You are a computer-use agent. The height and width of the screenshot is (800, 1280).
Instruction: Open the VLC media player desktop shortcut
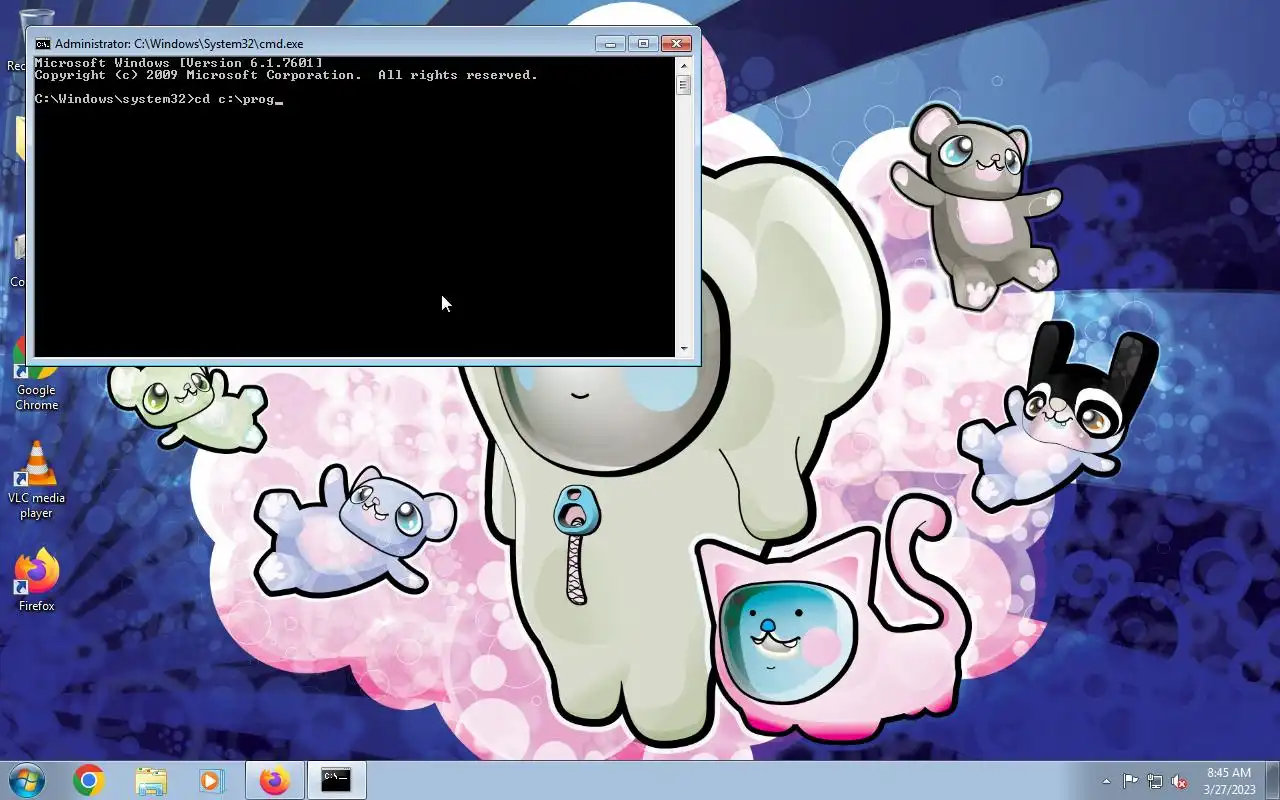tap(36, 481)
